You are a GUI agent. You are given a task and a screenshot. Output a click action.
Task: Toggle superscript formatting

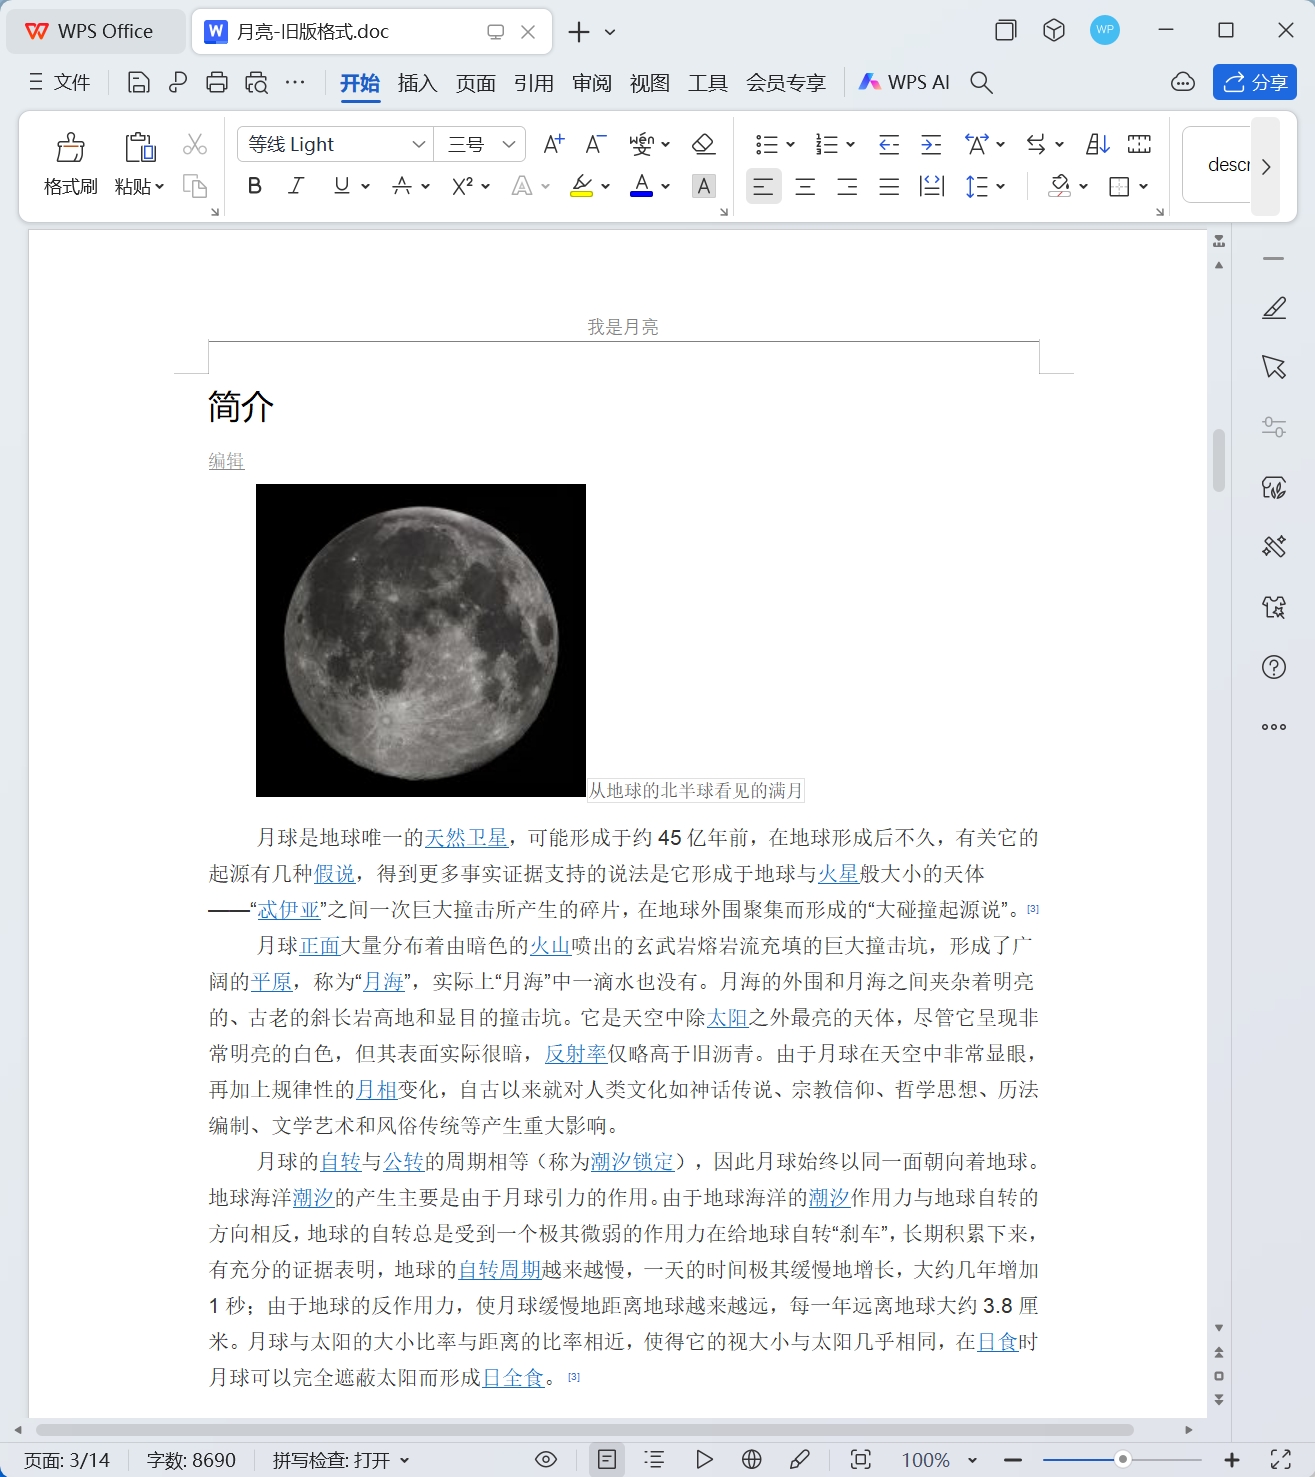[462, 186]
